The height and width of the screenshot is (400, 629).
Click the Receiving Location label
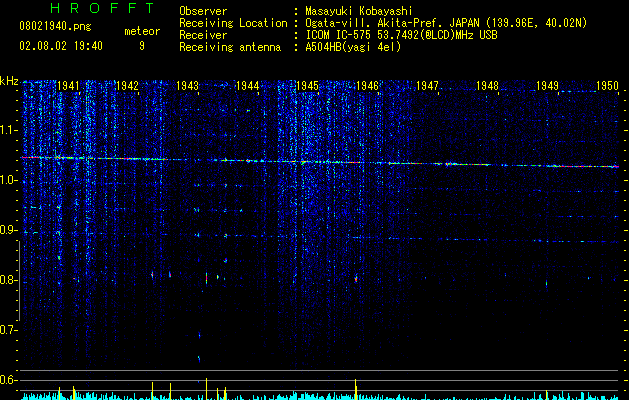(x=233, y=23)
